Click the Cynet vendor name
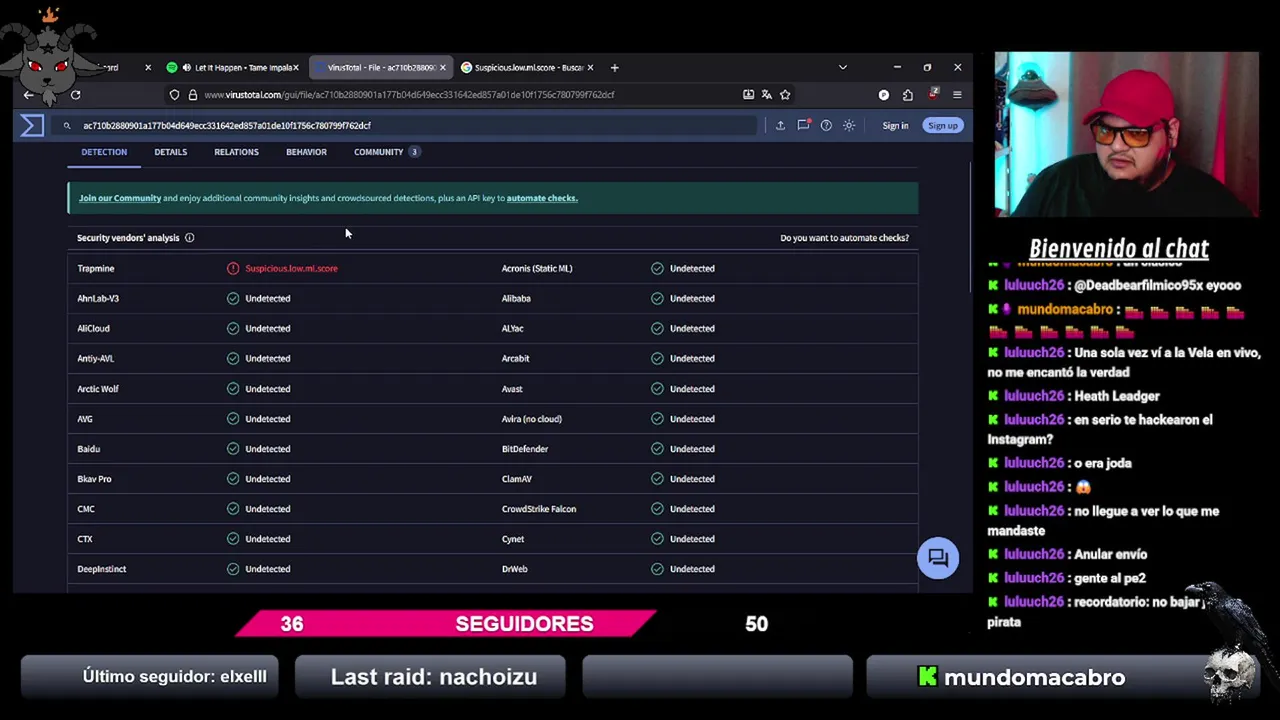This screenshot has width=1280, height=720. [x=513, y=538]
